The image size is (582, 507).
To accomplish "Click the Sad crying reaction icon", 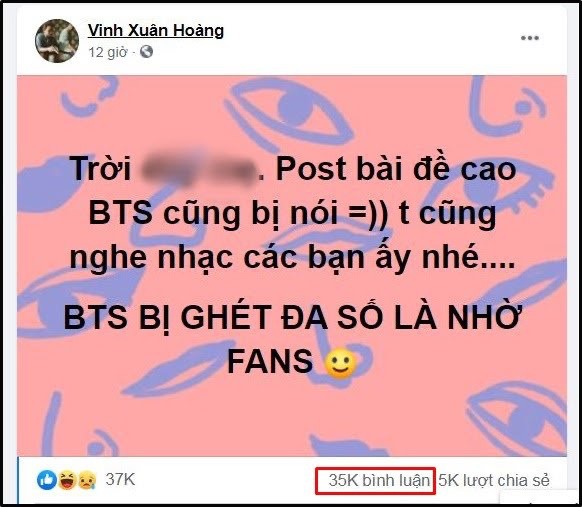I will (87, 480).
